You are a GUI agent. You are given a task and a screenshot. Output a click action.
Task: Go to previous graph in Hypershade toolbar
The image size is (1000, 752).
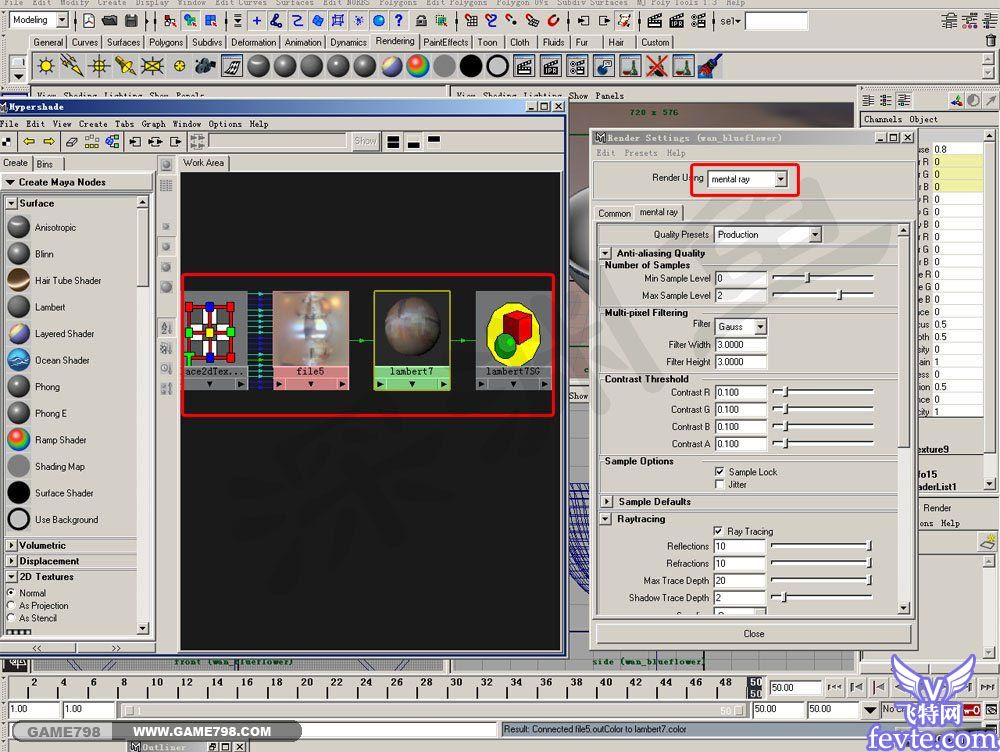click(x=29, y=142)
